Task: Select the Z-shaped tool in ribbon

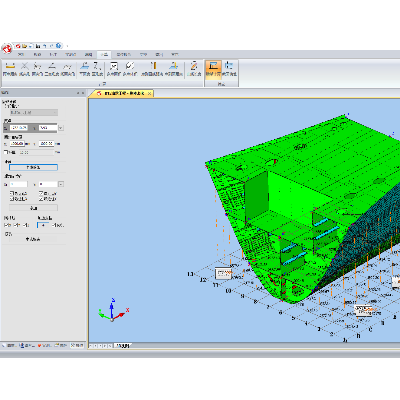Action: (97, 69)
